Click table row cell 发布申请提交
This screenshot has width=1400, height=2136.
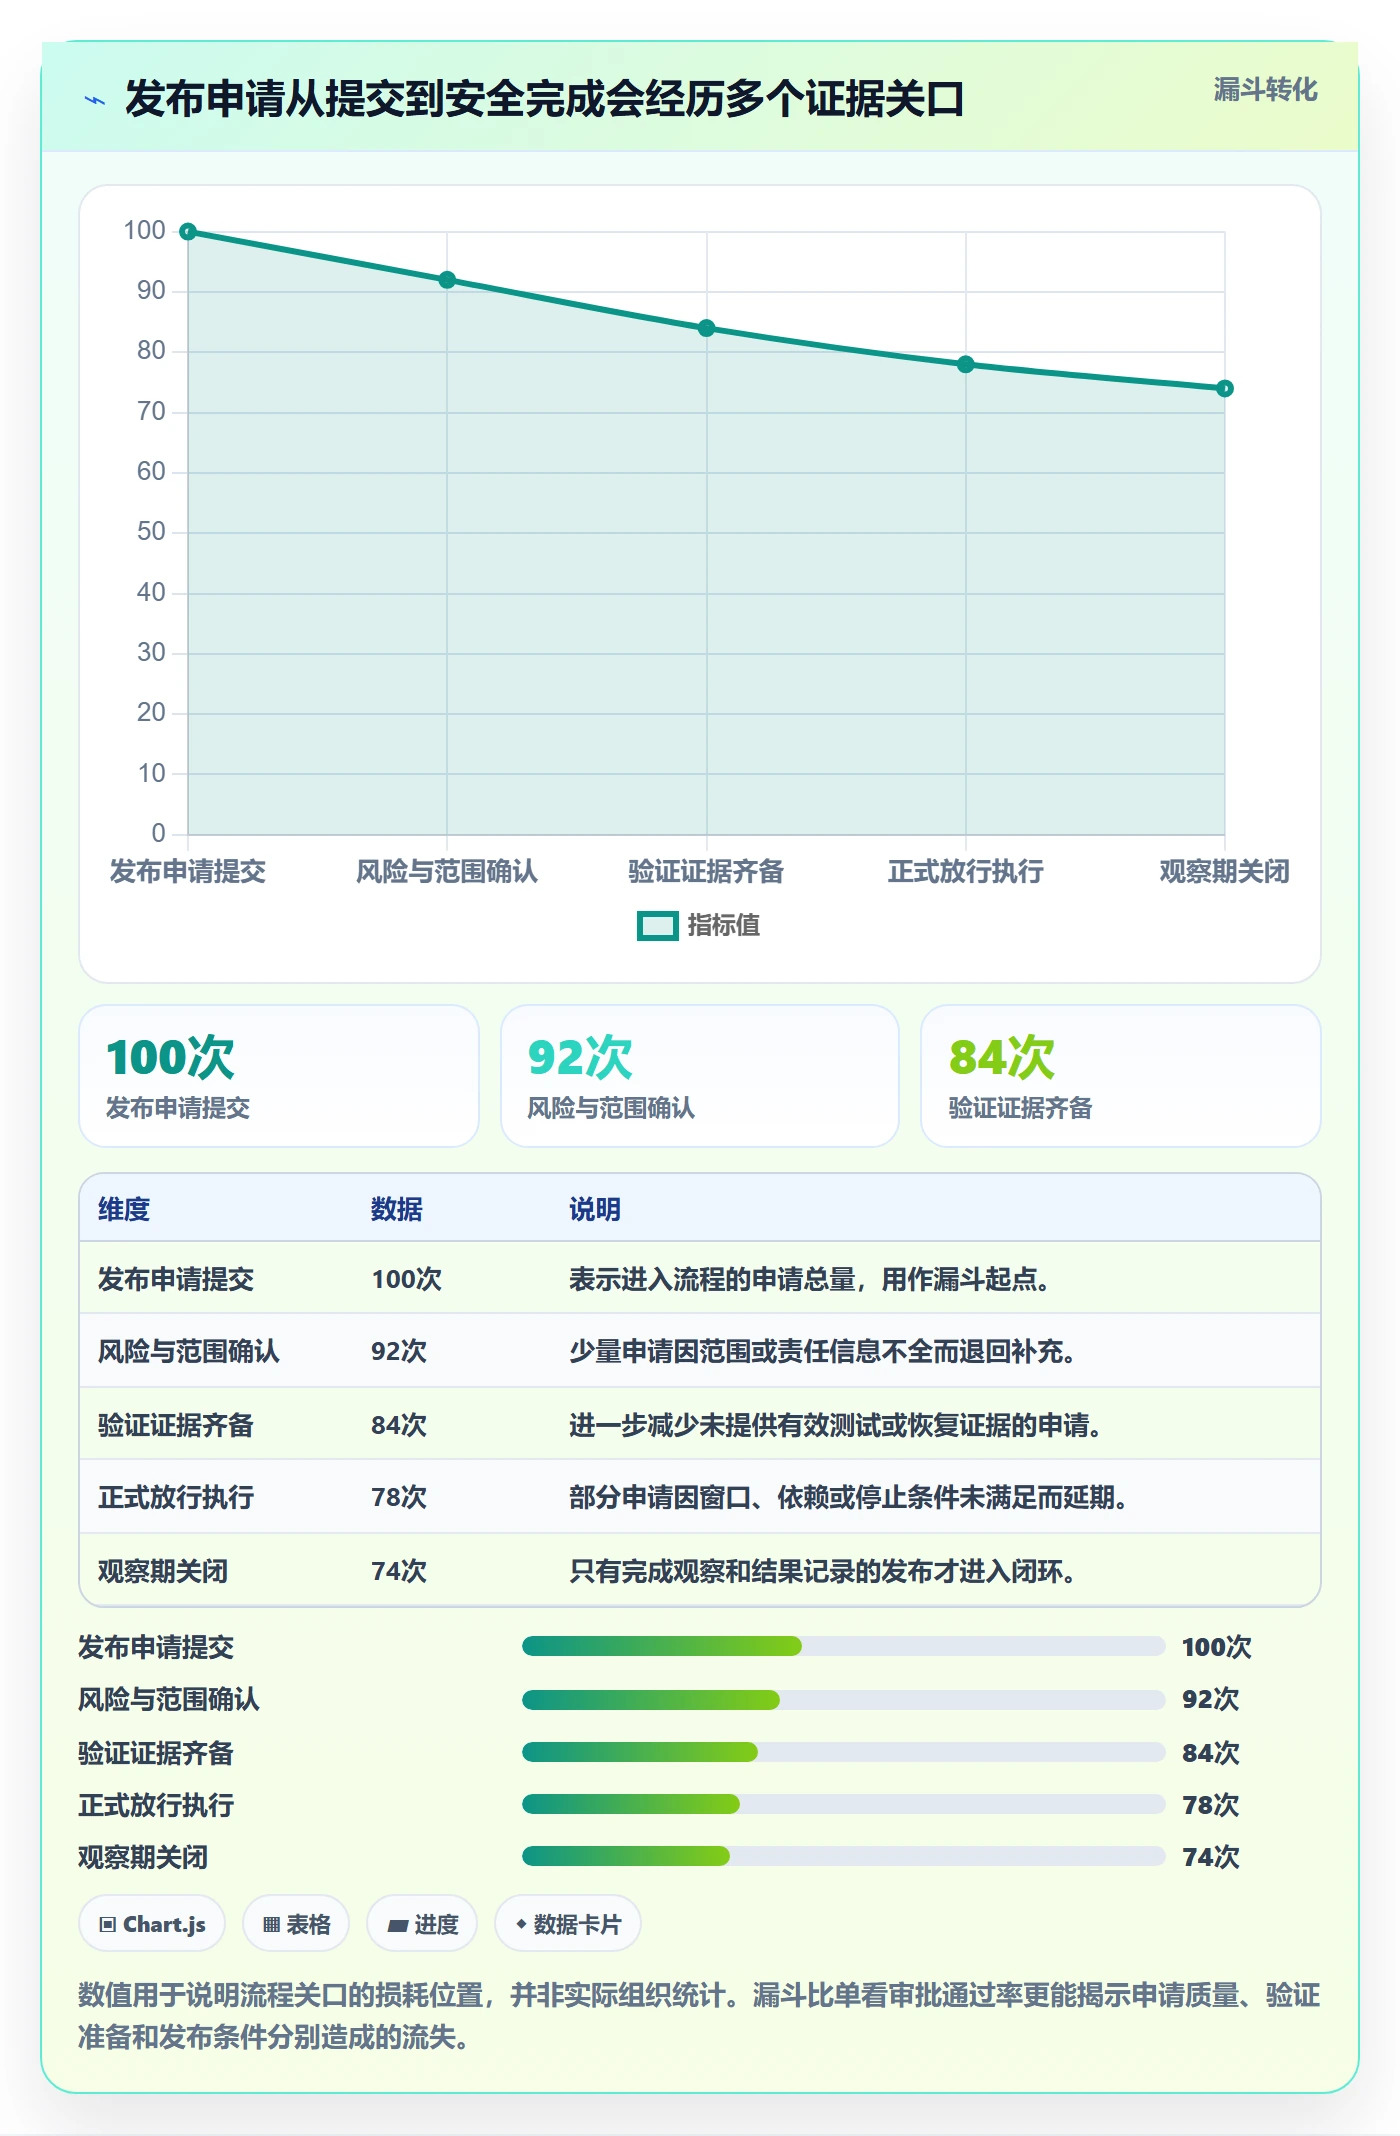176,1279
